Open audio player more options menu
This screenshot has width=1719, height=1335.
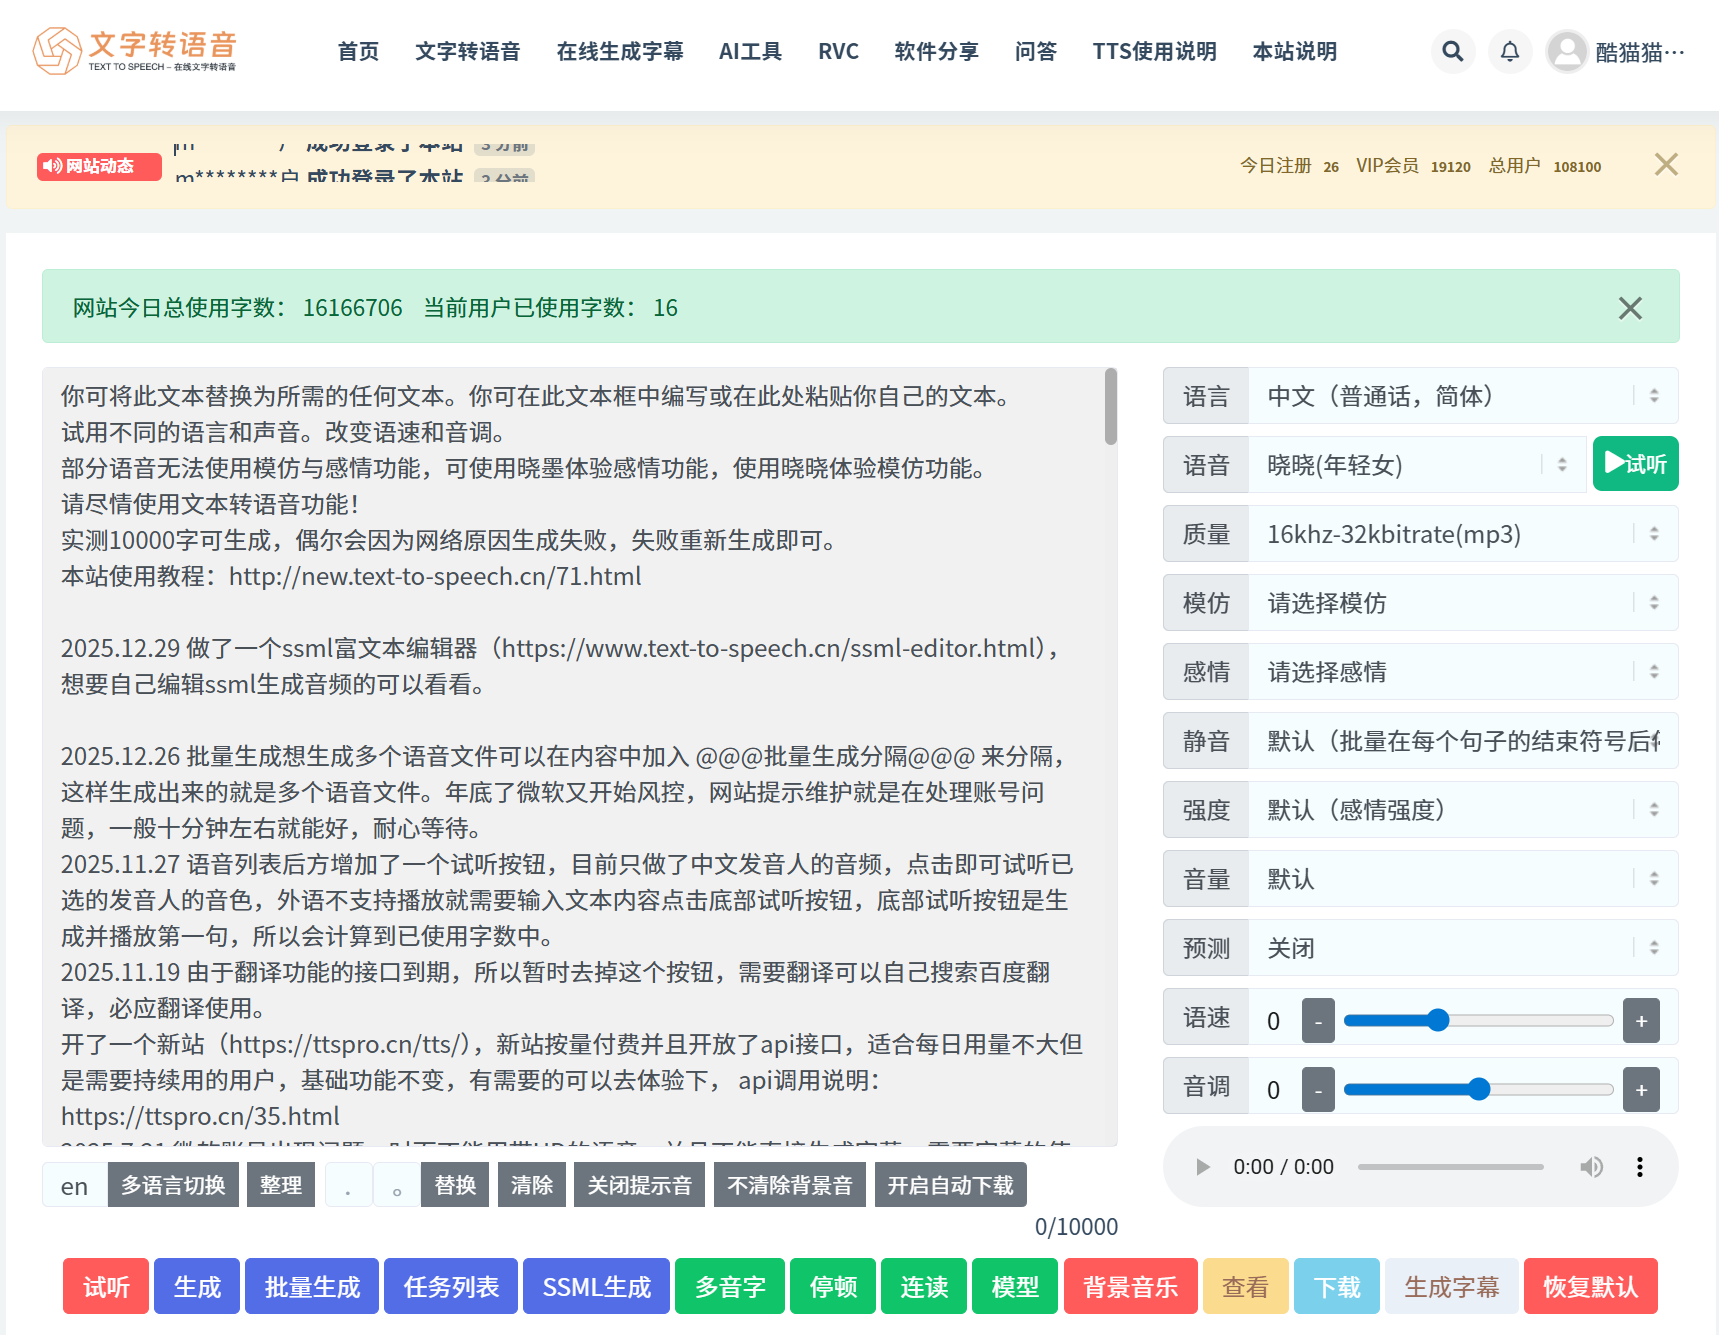click(x=1639, y=1167)
